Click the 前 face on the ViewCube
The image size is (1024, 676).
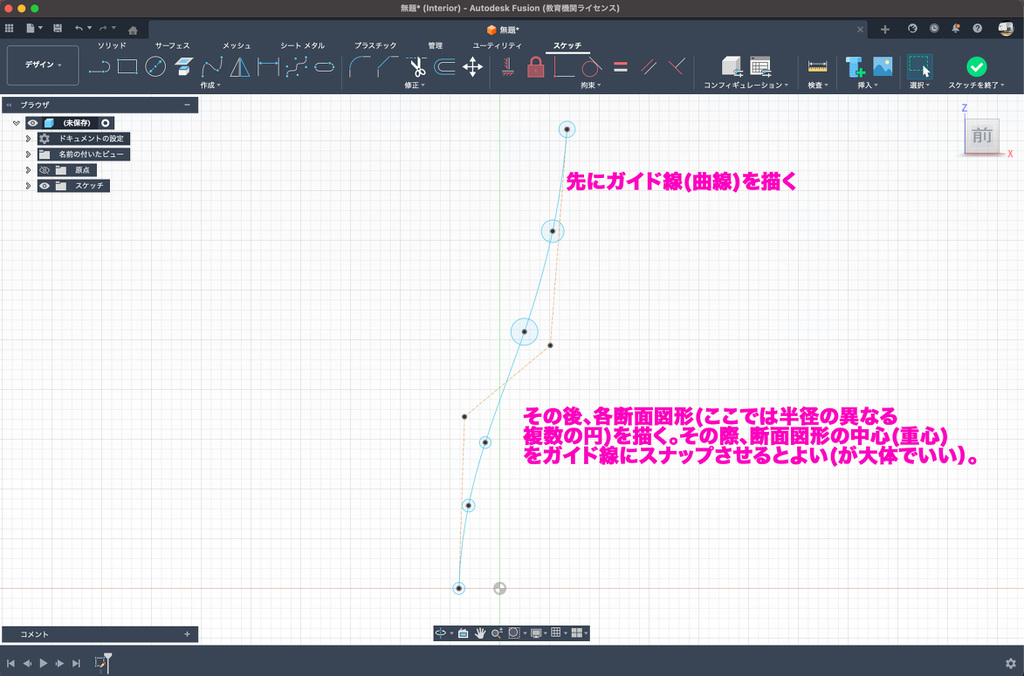[982, 136]
